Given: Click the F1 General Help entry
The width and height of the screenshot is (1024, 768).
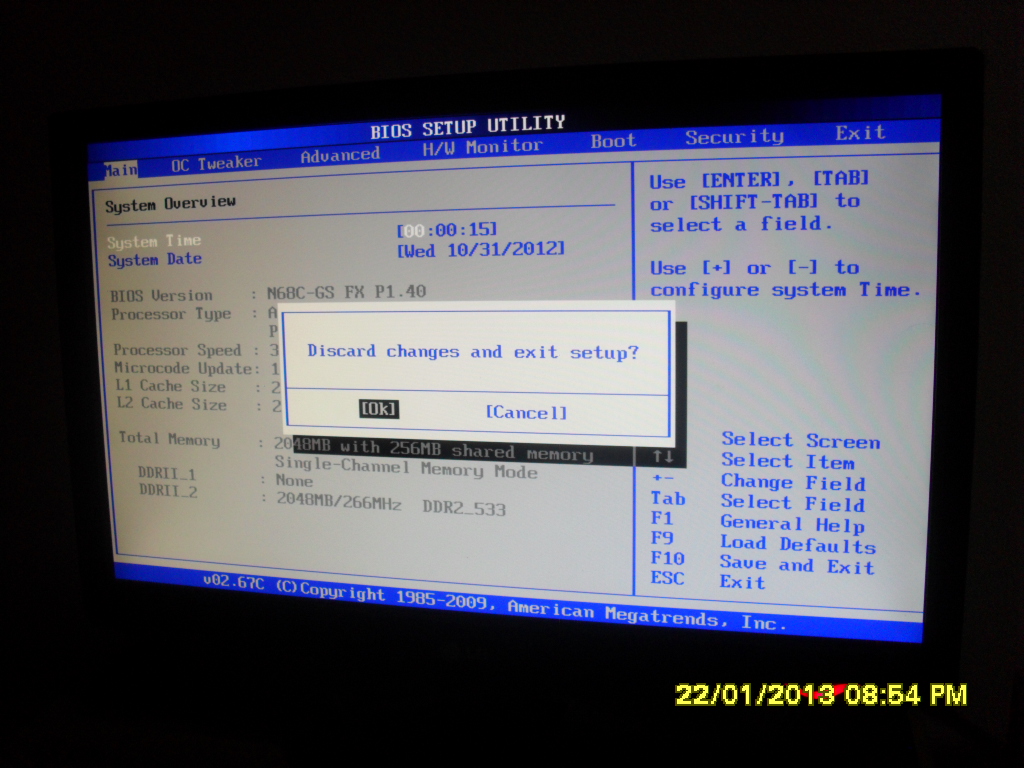Looking at the screenshot, I should coord(758,522).
